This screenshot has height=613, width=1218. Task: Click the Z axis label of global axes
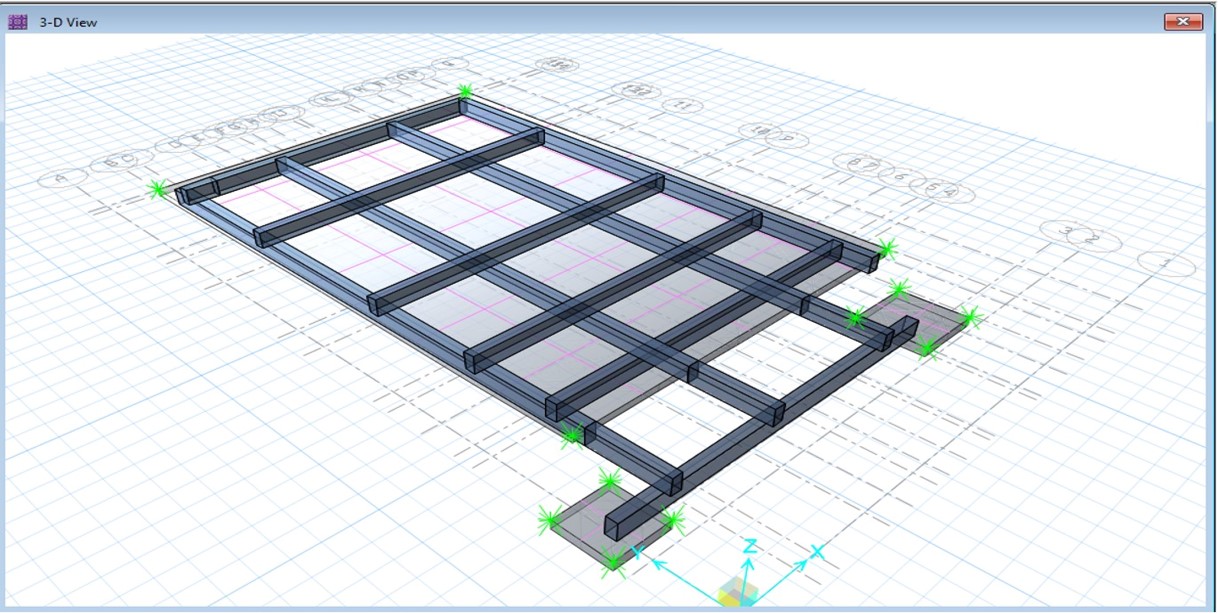tap(749, 545)
